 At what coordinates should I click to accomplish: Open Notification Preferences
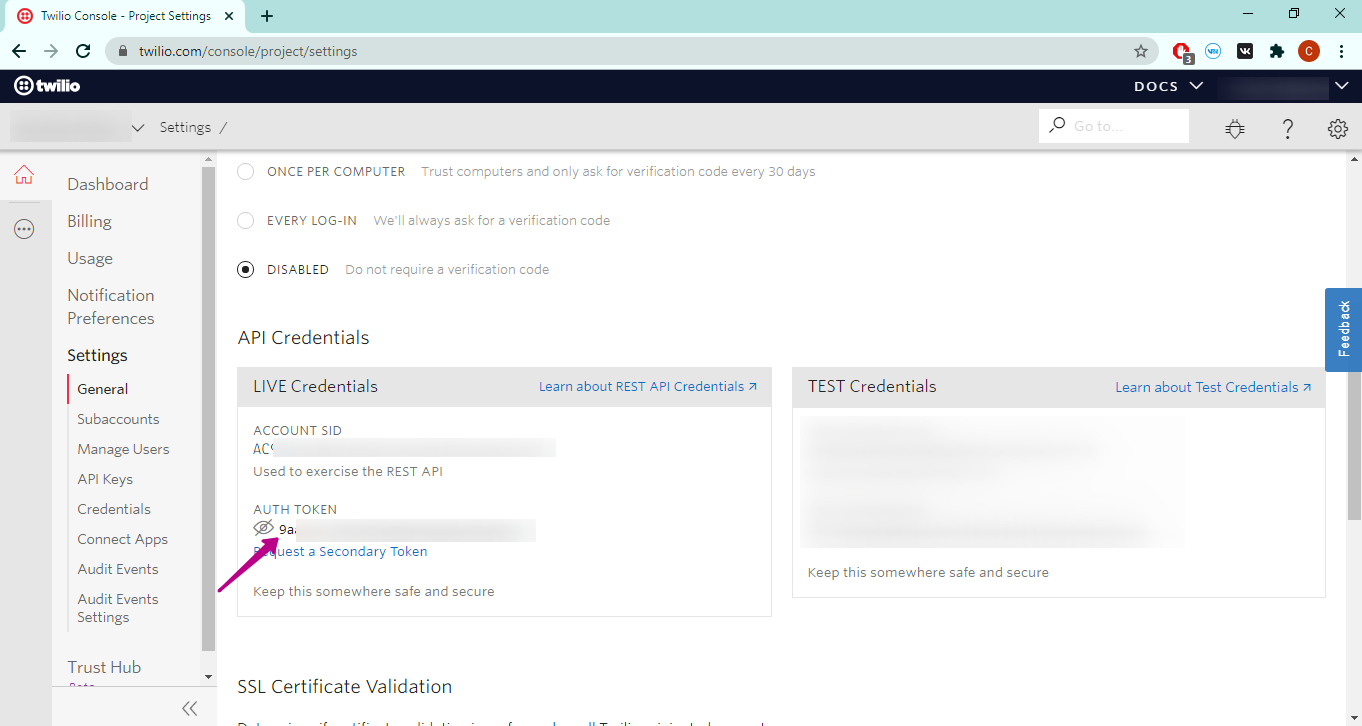tap(111, 307)
